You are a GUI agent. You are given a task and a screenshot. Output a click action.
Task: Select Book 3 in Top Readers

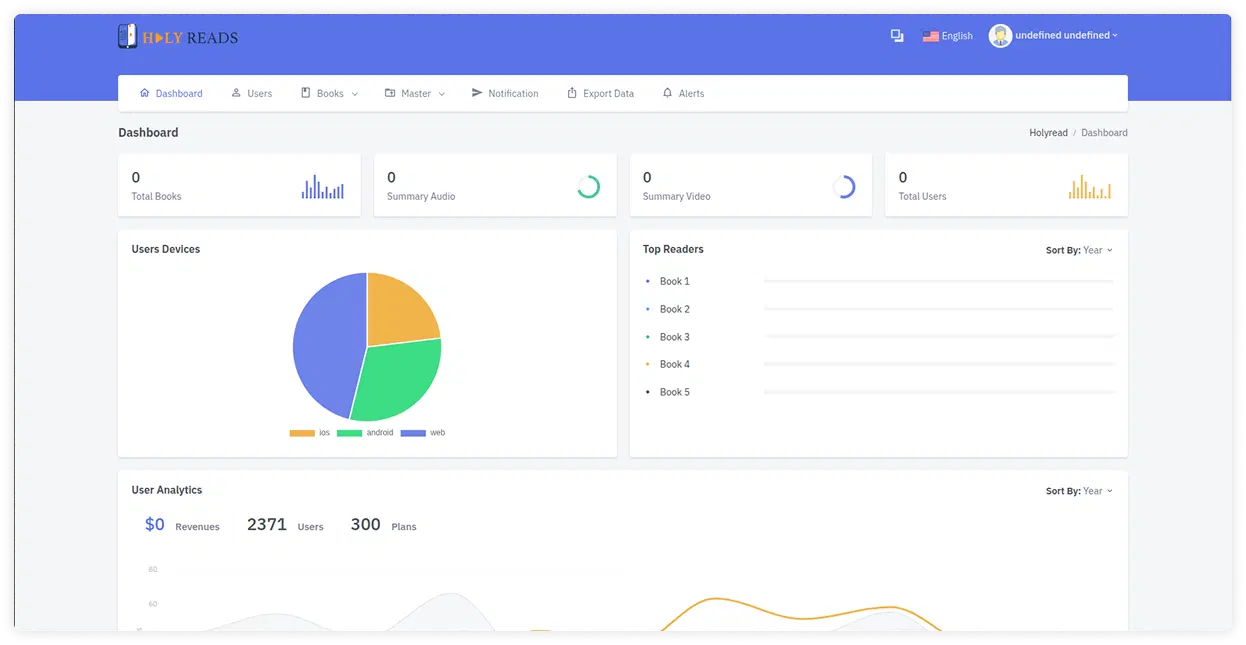click(675, 337)
